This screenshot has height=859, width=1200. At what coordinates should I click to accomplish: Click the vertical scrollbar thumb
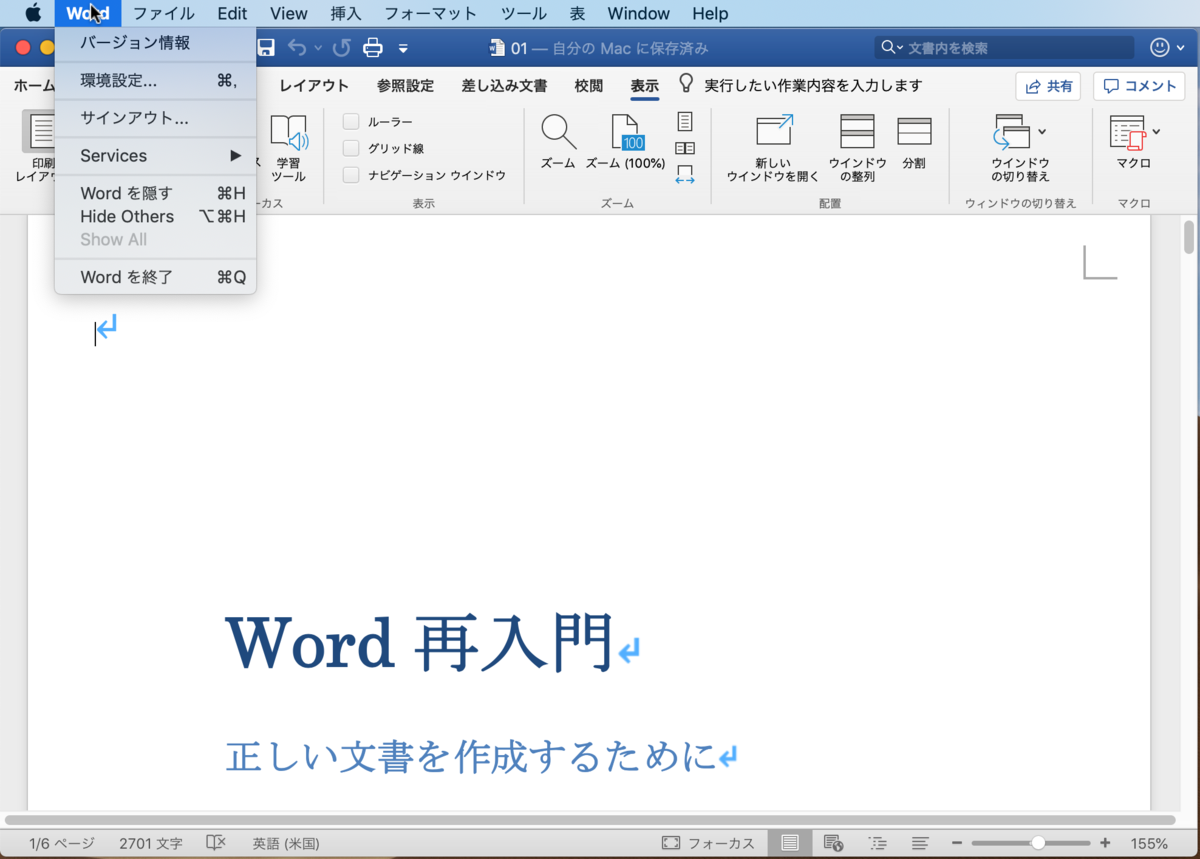[1189, 238]
